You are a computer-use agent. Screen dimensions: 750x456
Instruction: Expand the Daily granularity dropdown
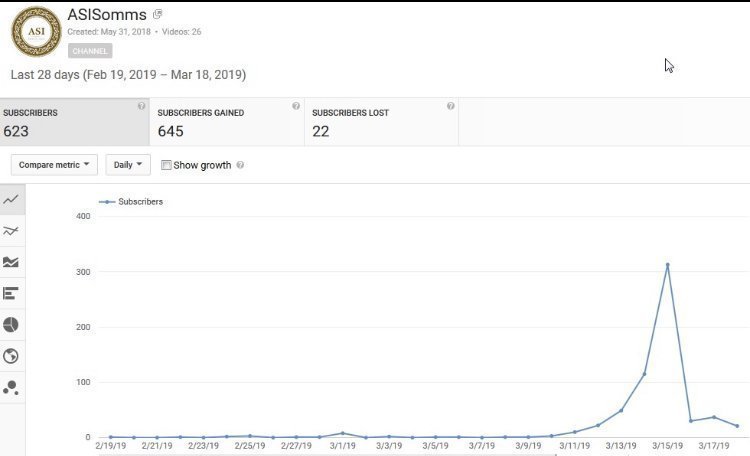pos(128,165)
